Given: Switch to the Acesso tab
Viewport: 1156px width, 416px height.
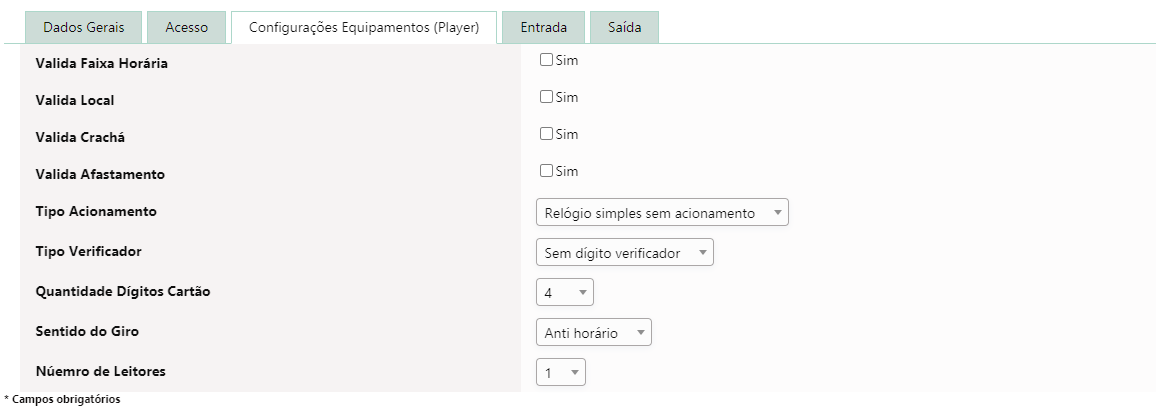Looking at the screenshot, I should point(187,28).
